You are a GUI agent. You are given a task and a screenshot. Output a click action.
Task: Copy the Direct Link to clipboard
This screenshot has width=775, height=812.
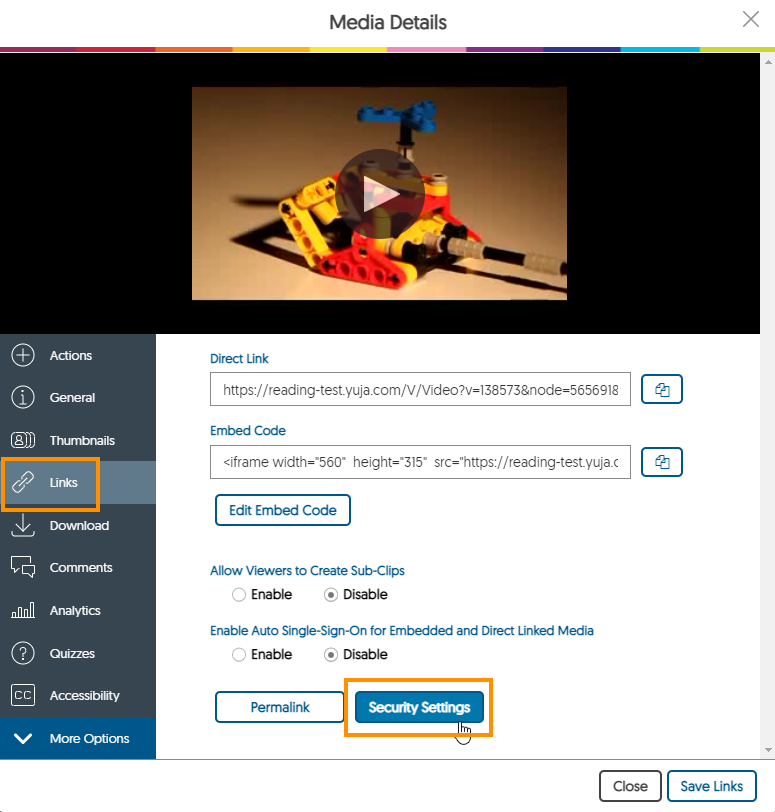coord(662,389)
